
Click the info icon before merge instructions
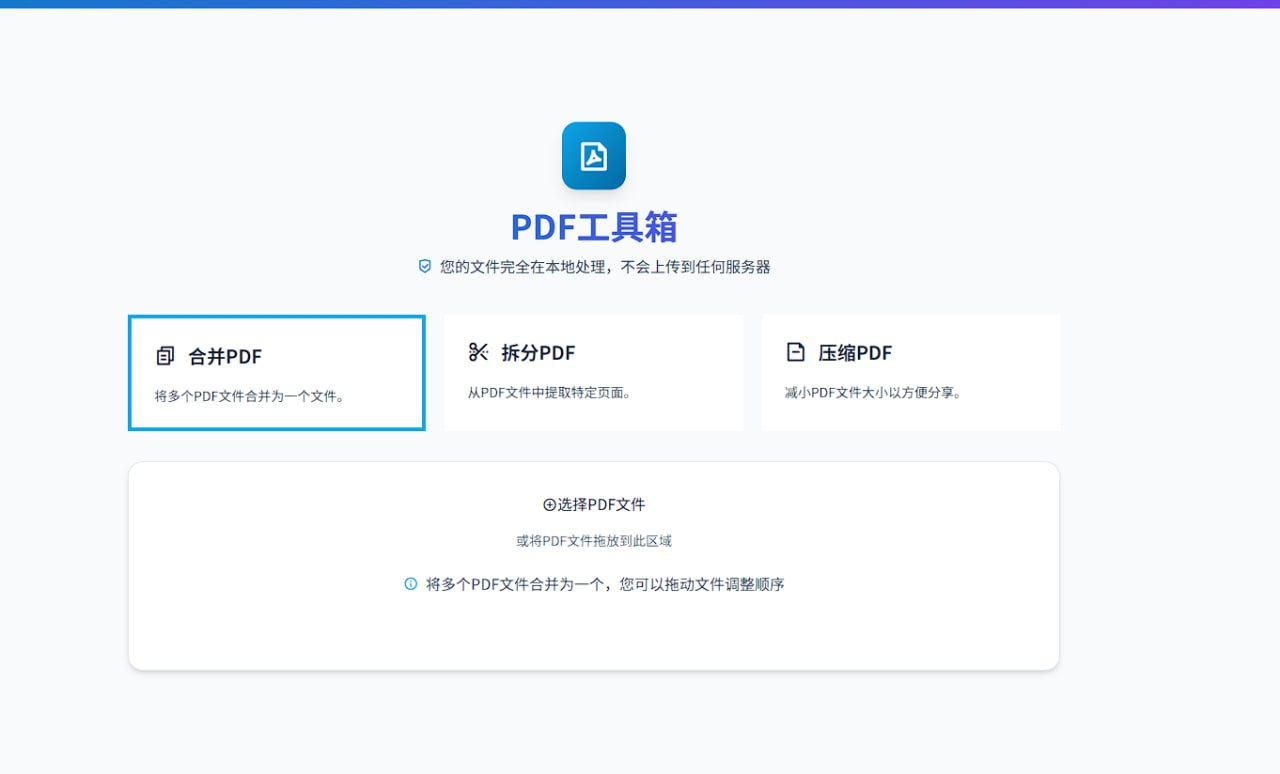(x=410, y=584)
